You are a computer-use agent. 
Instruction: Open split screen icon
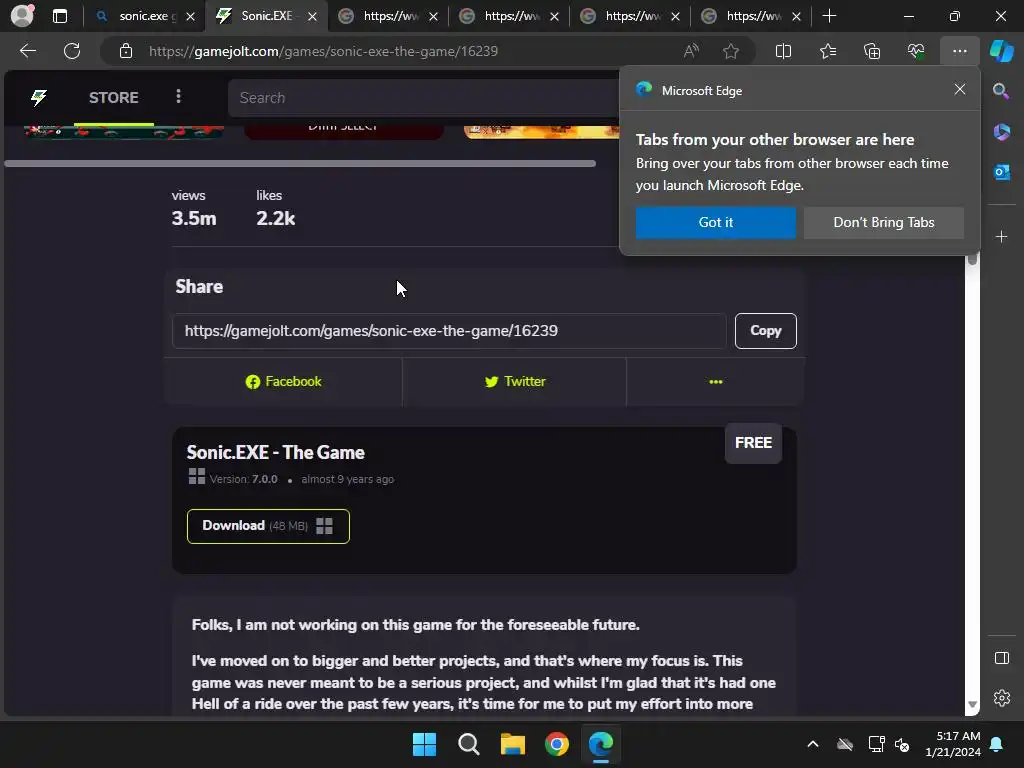coord(783,51)
